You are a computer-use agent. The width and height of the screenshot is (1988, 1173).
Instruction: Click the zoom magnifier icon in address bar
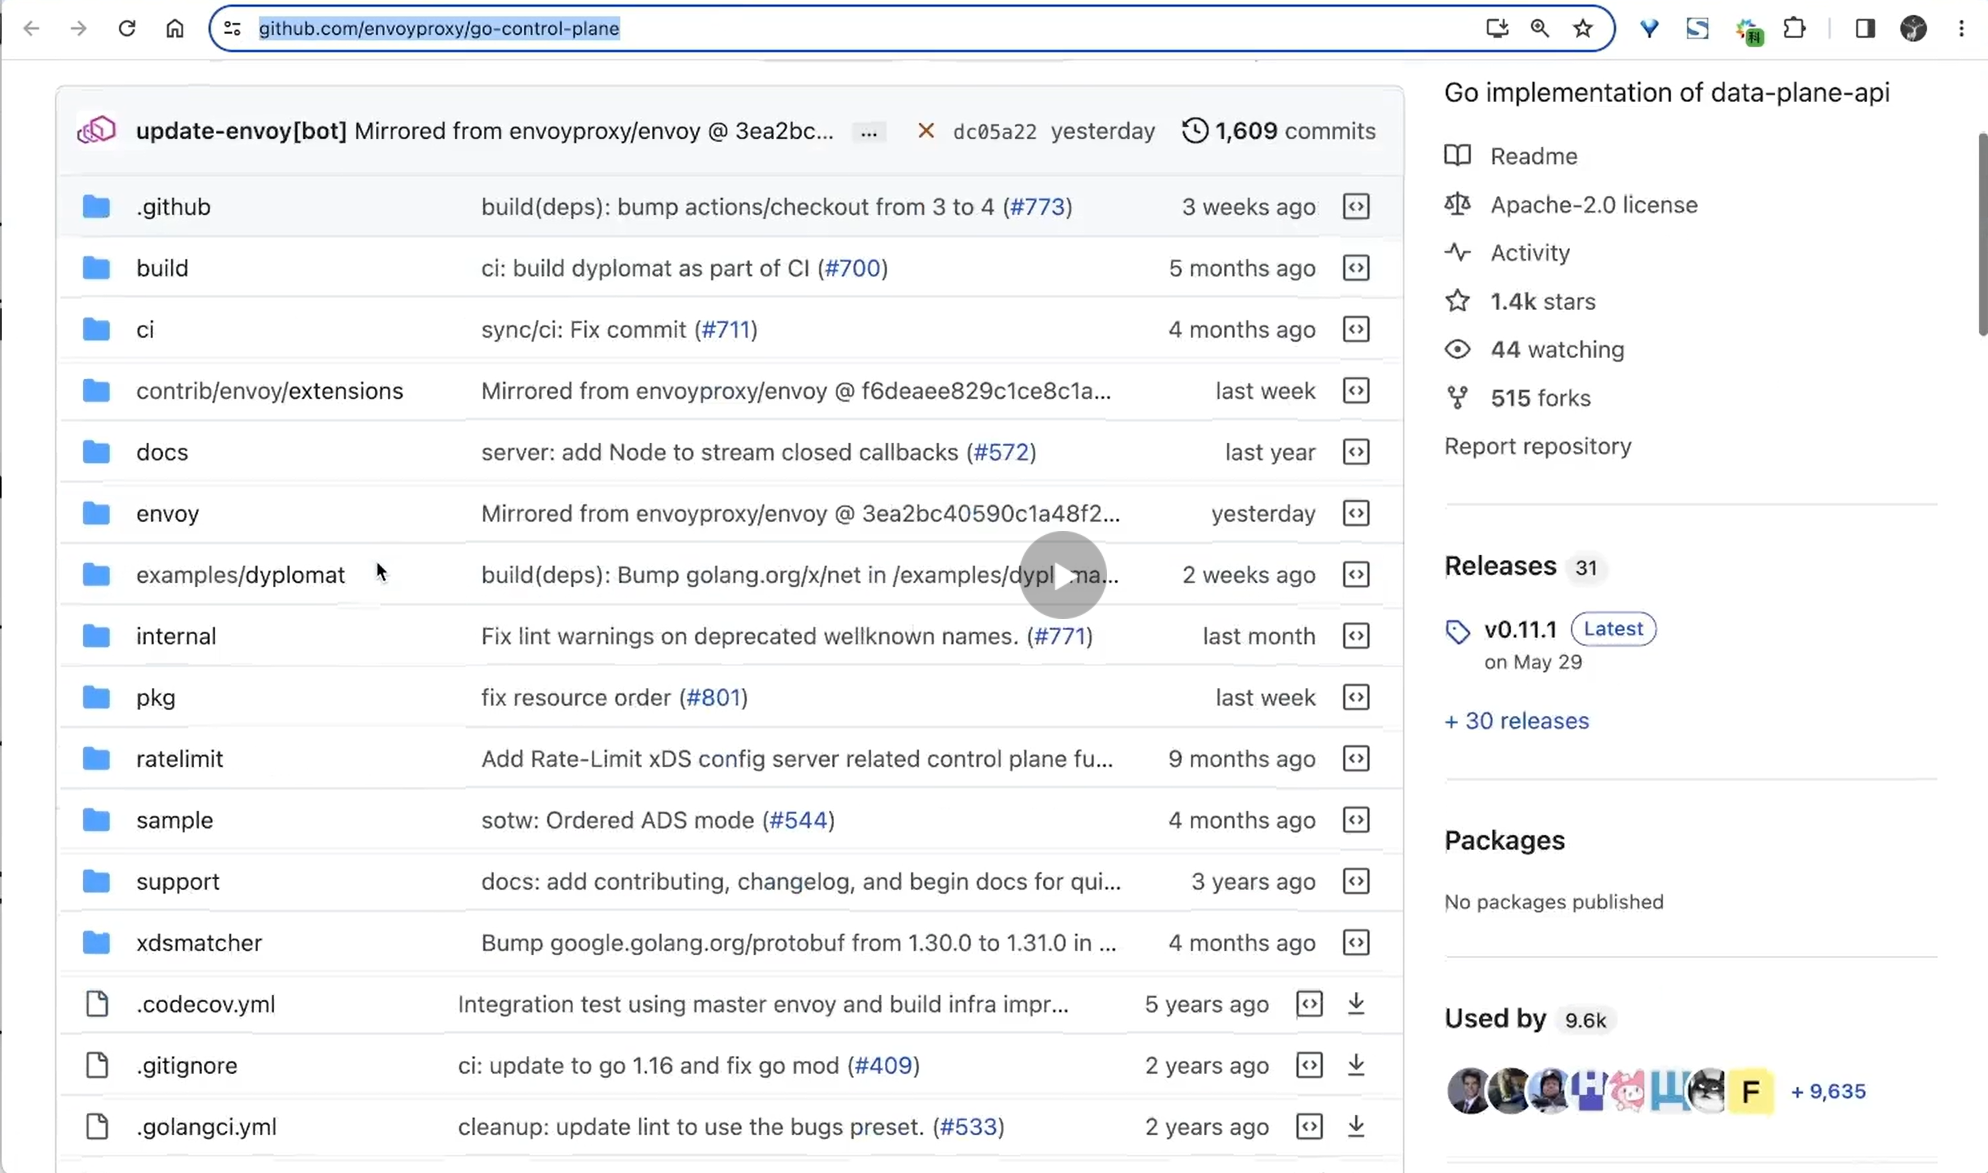(x=1540, y=28)
